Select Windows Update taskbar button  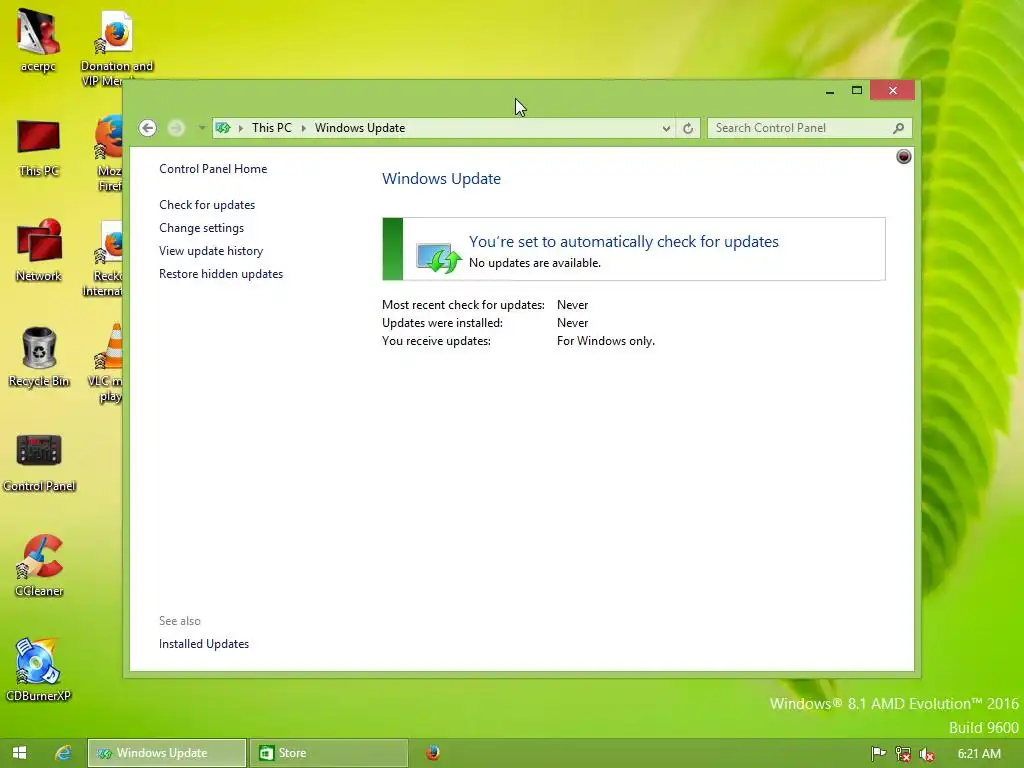(167, 753)
